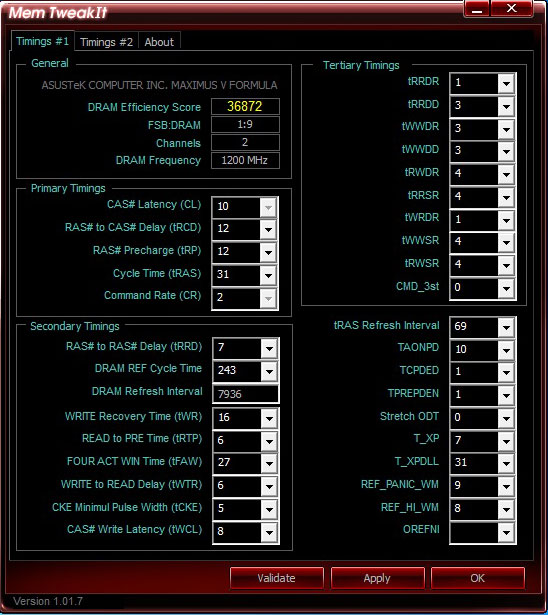Open the REF_PANIC_WM dropdown
Screen dimensions: 548x615
pos(506,487)
